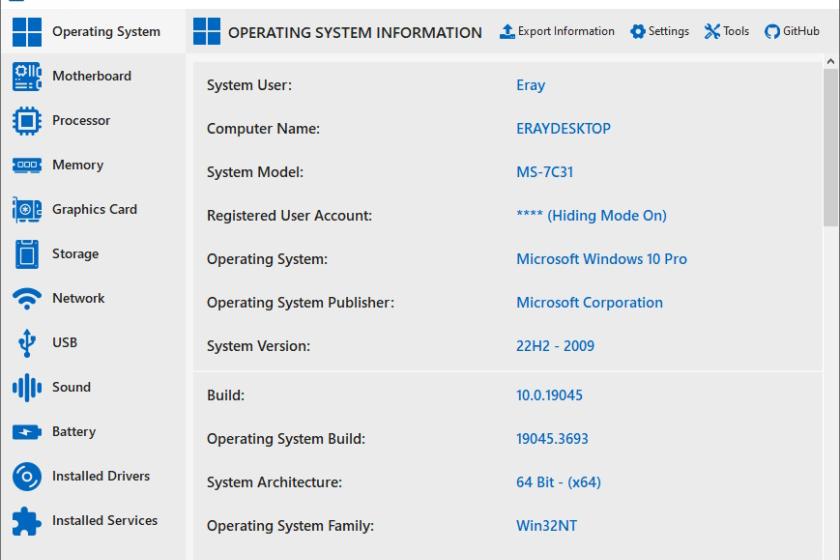This screenshot has width=840, height=560.
Task: Click the vertical scrollbar thumb
Action: (x=831, y=147)
